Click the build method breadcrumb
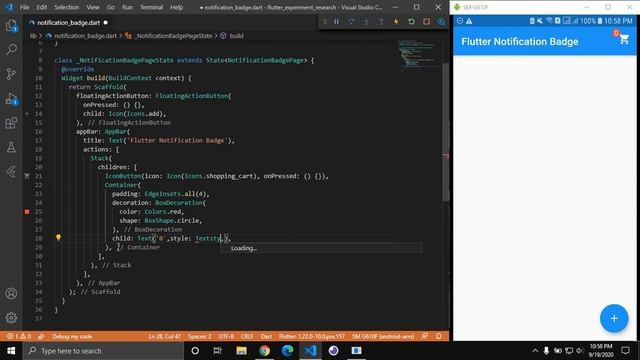Screen dimensions: 640x360 click(x=236, y=36)
